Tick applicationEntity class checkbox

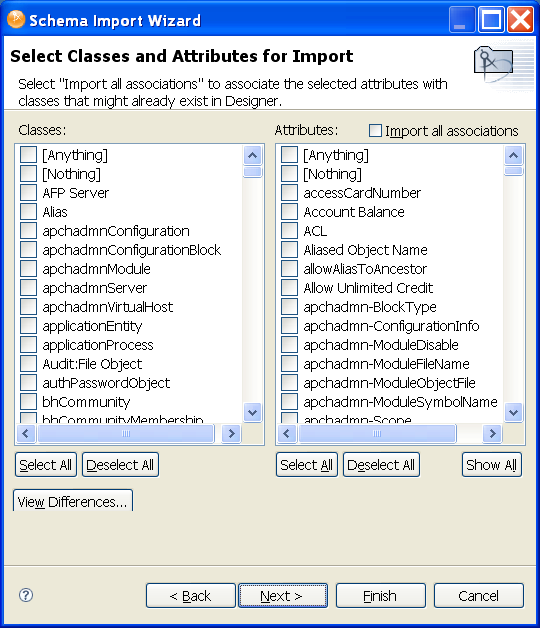point(28,326)
